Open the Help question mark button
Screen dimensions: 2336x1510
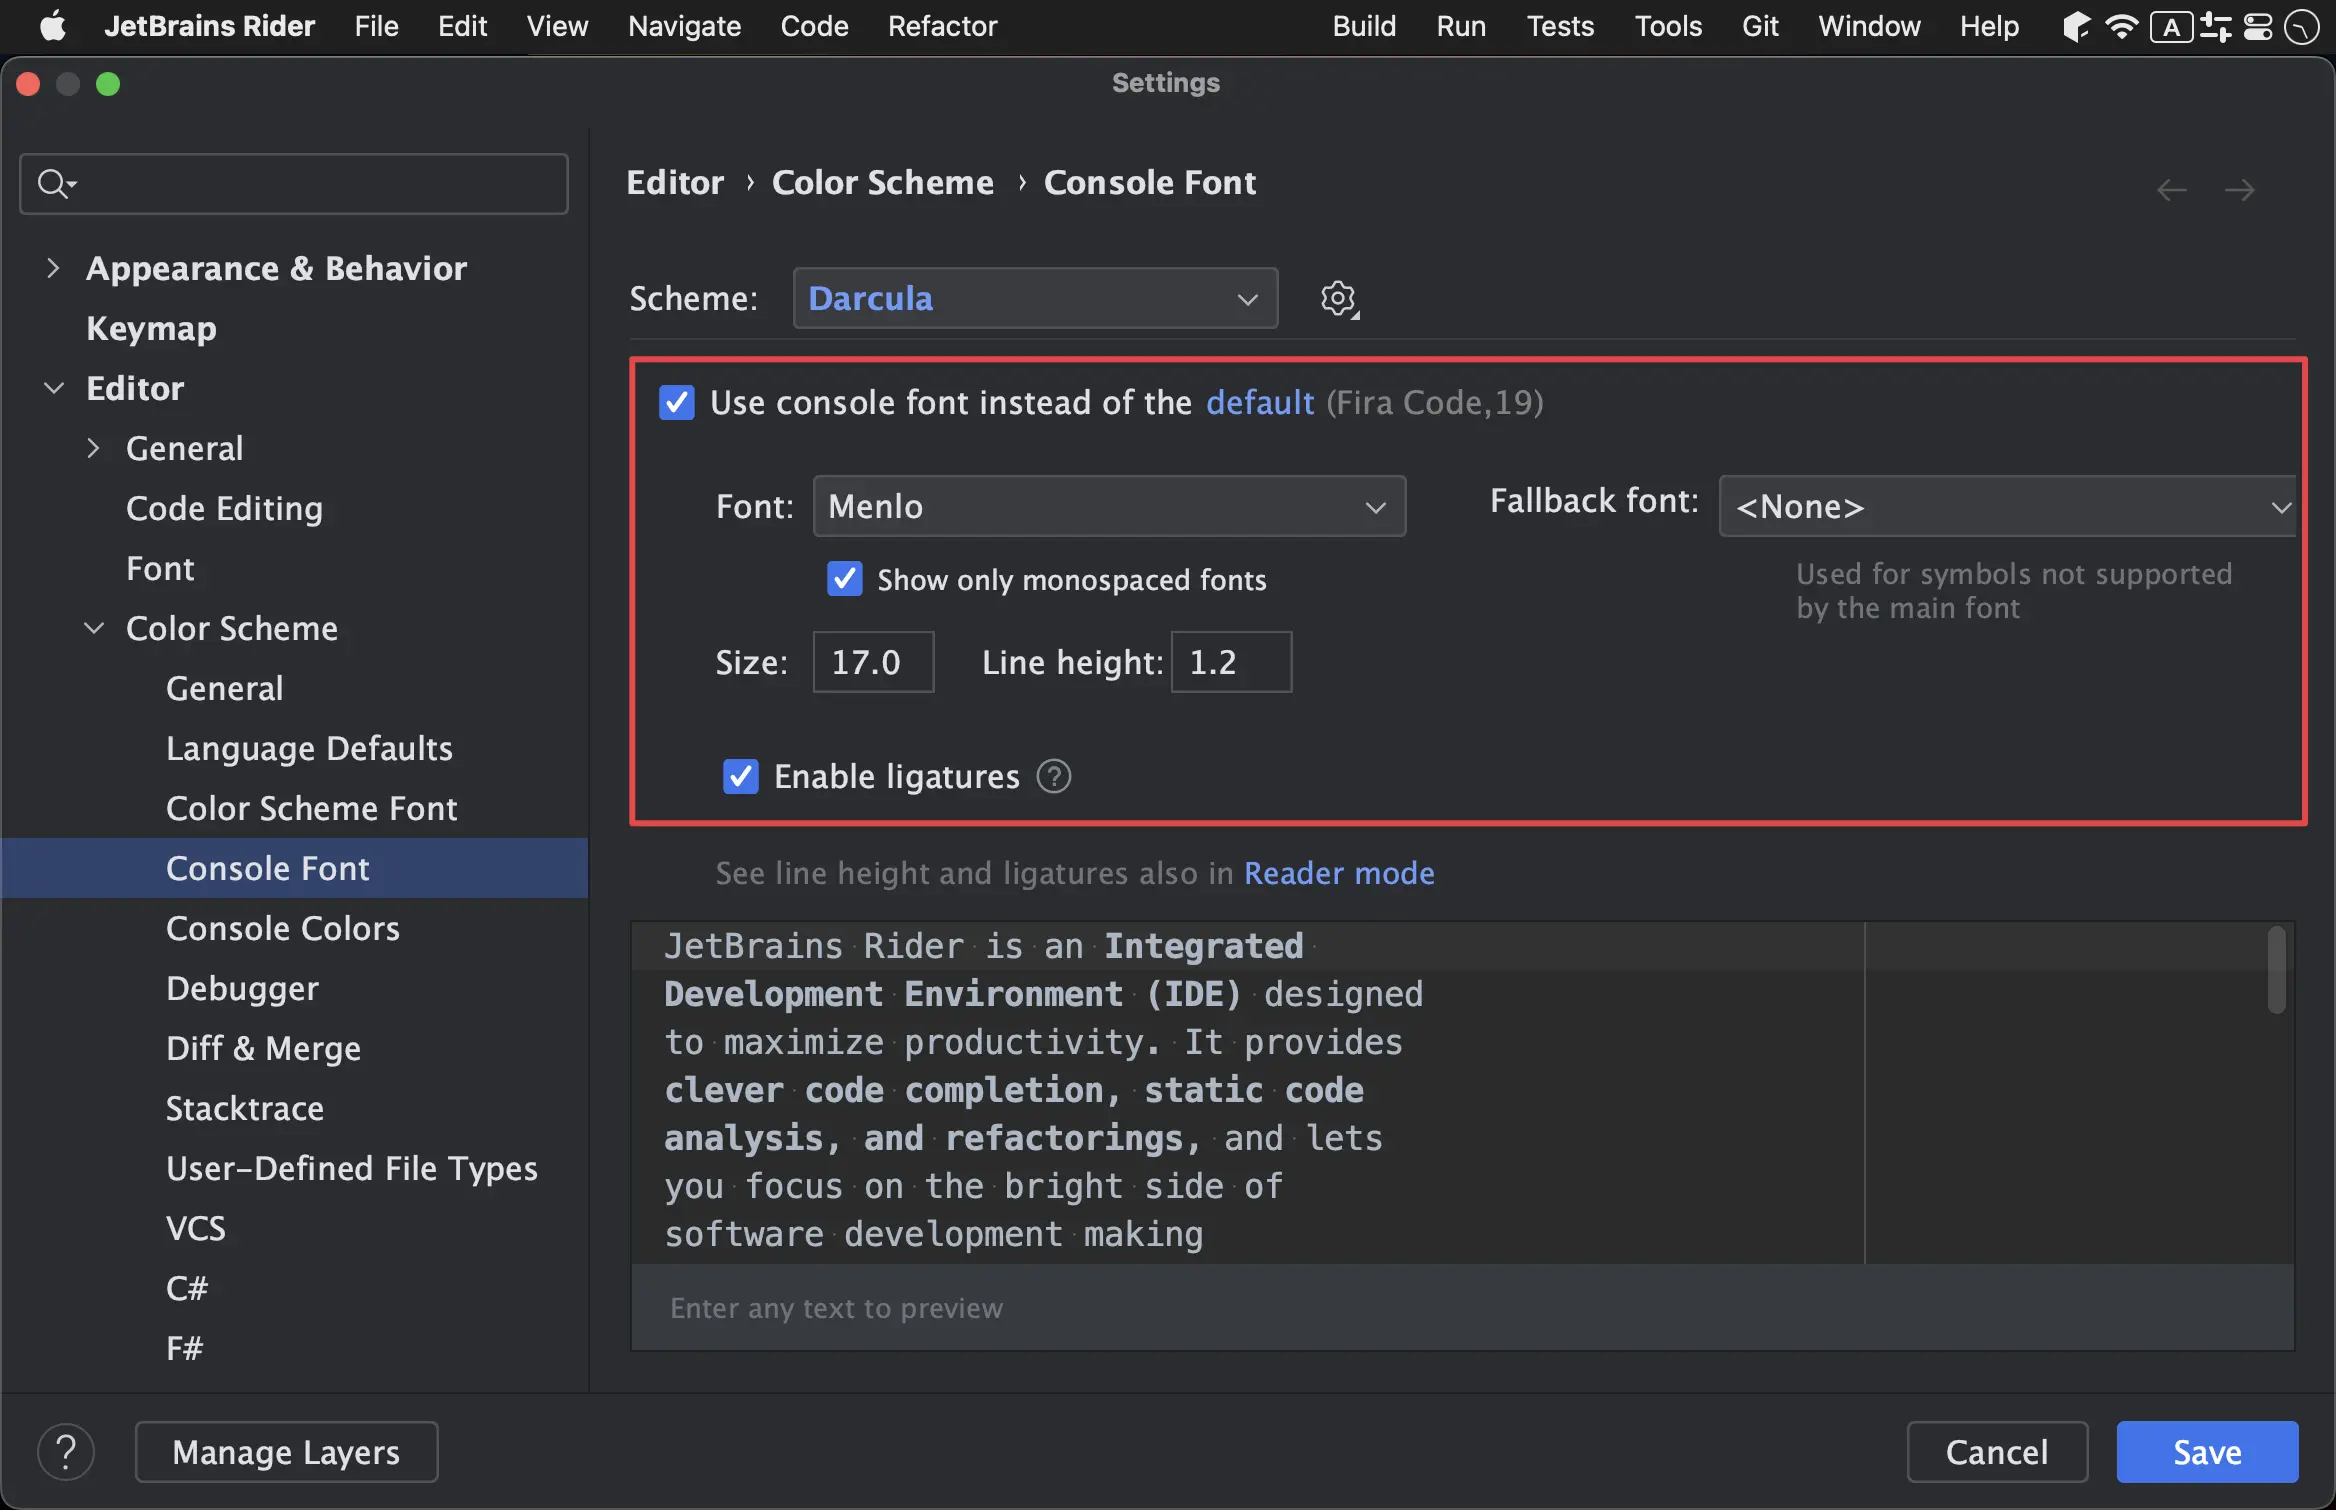coord(66,1452)
